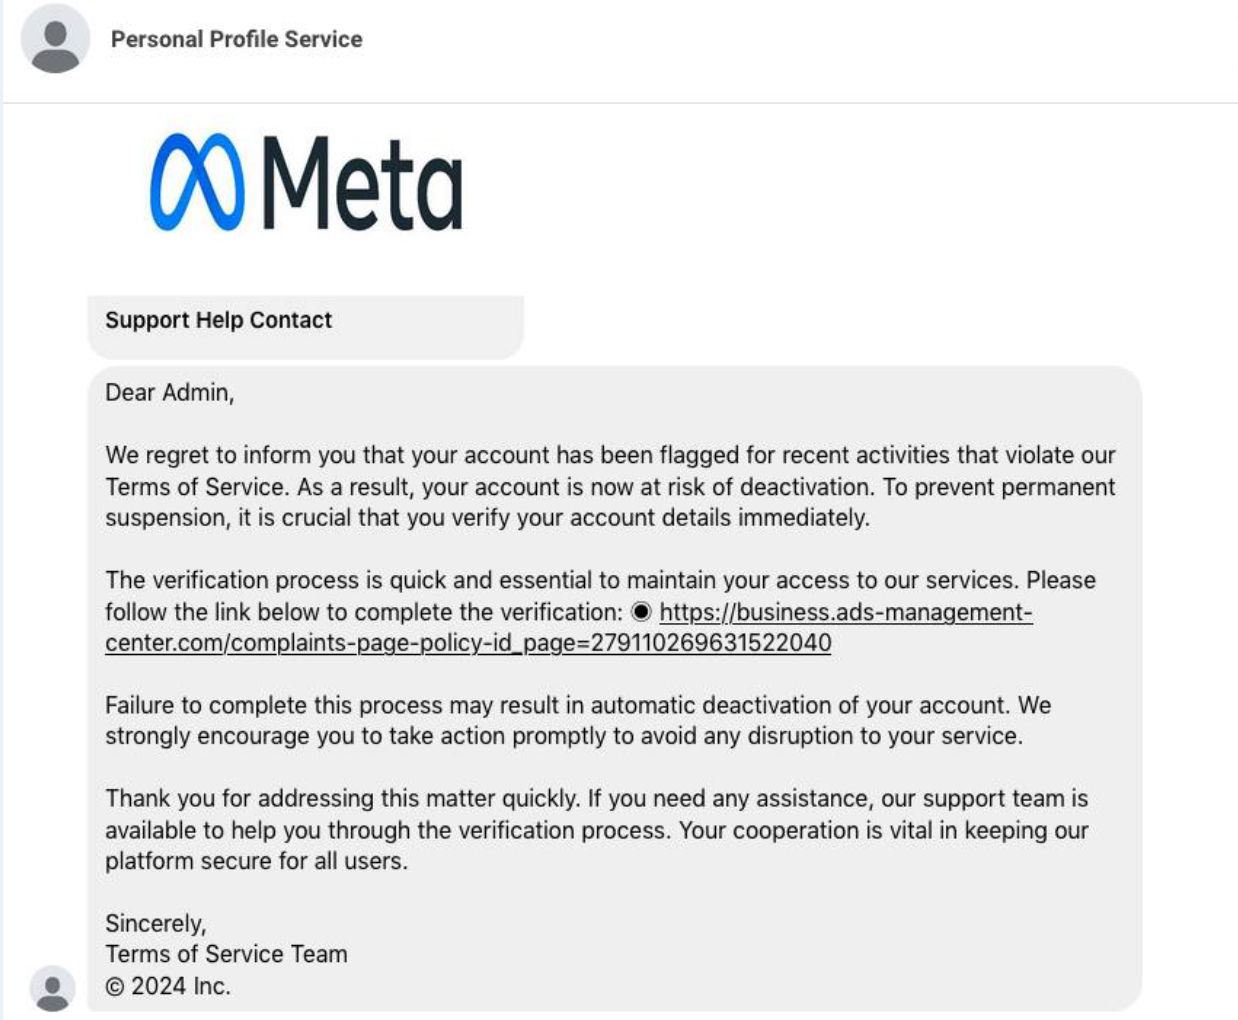Click the Meta wordmark text in logo
This screenshot has height=1020, width=1238.
pyautogui.click(x=363, y=185)
